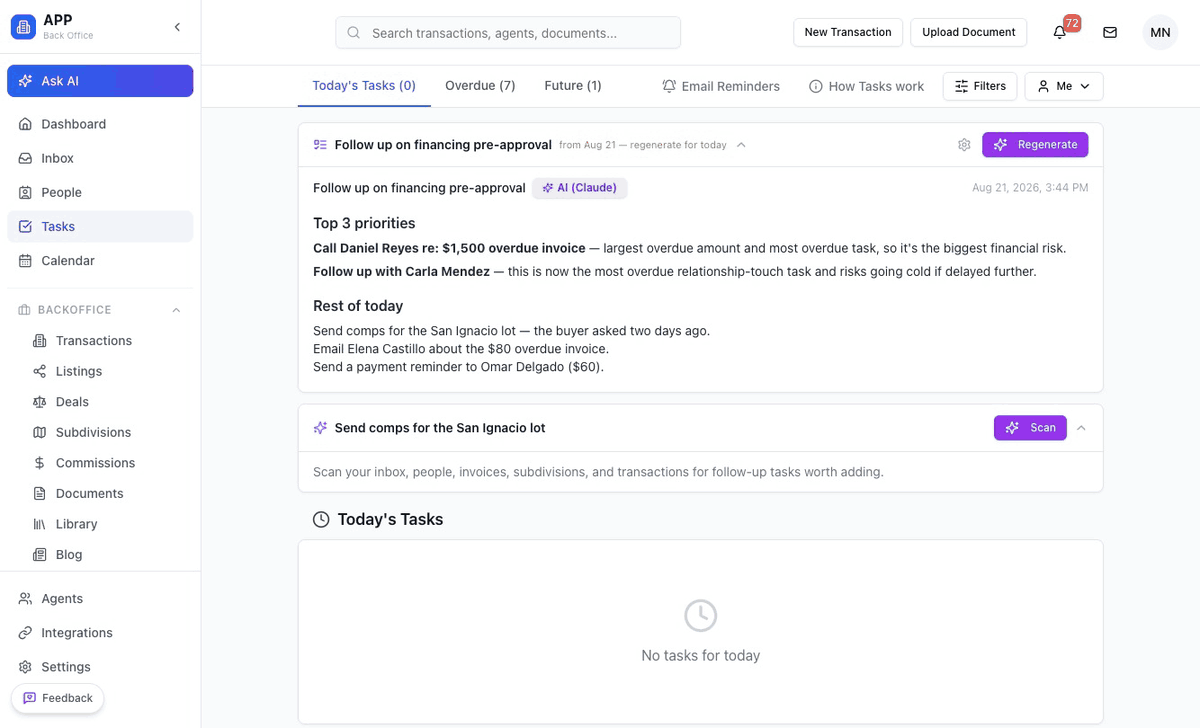Click the Library books icon

coord(40,524)
